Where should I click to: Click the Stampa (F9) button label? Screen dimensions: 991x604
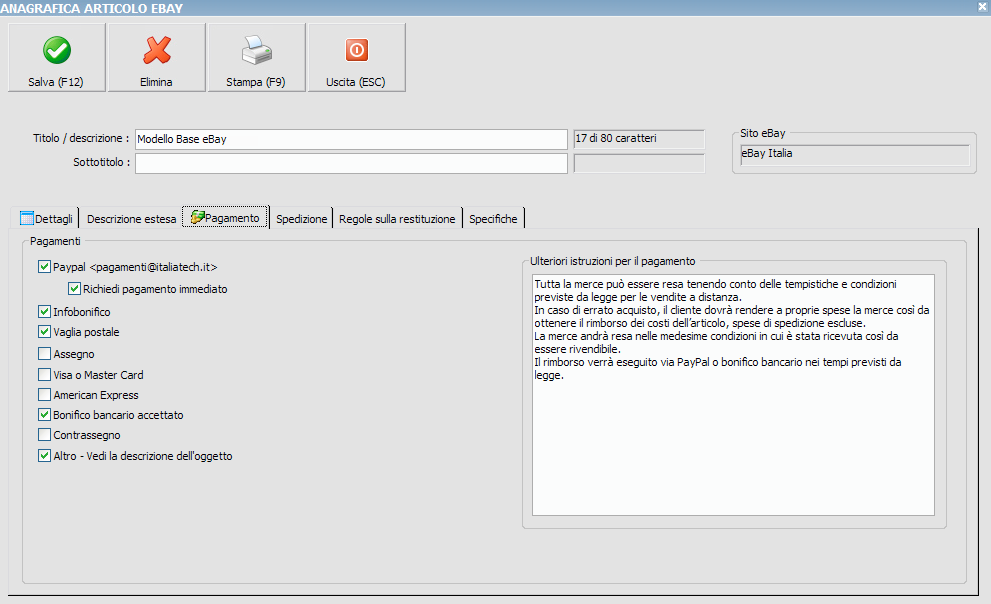click(x=255, y=82)
